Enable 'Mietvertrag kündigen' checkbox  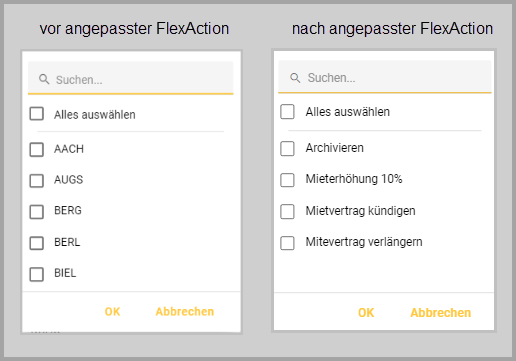(x=287, y=211)
